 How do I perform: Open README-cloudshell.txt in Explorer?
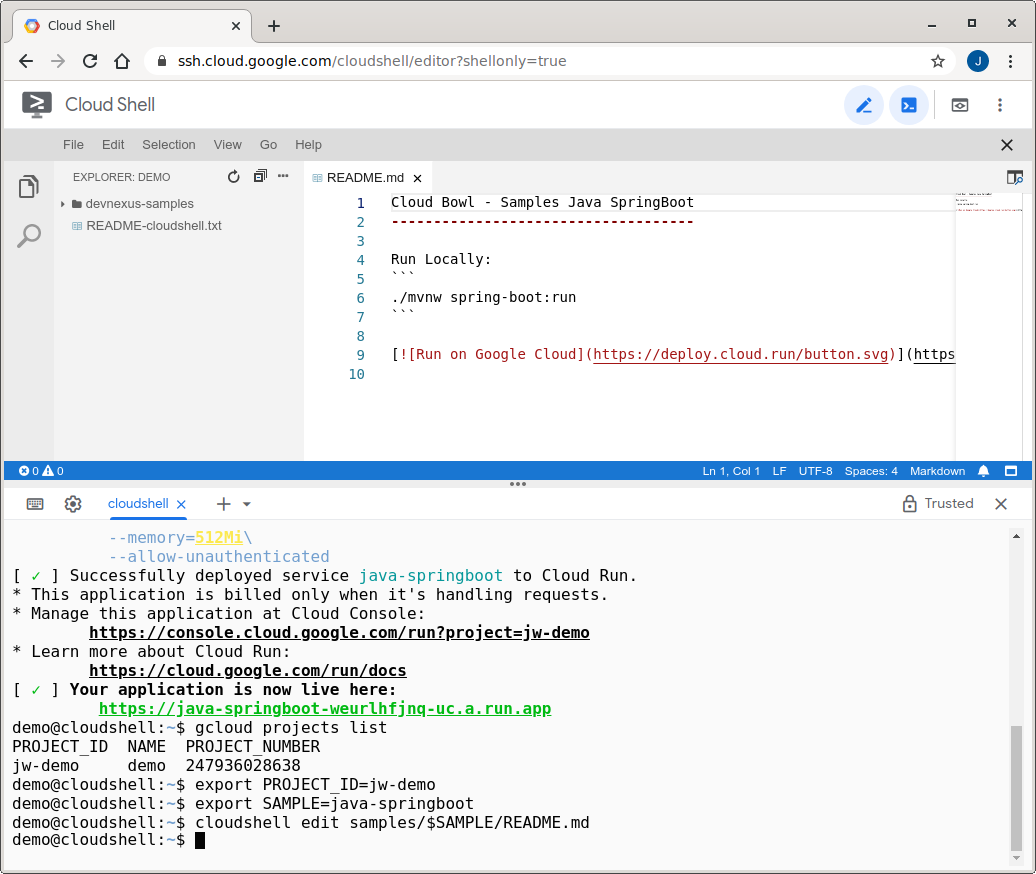coord(153,226)
